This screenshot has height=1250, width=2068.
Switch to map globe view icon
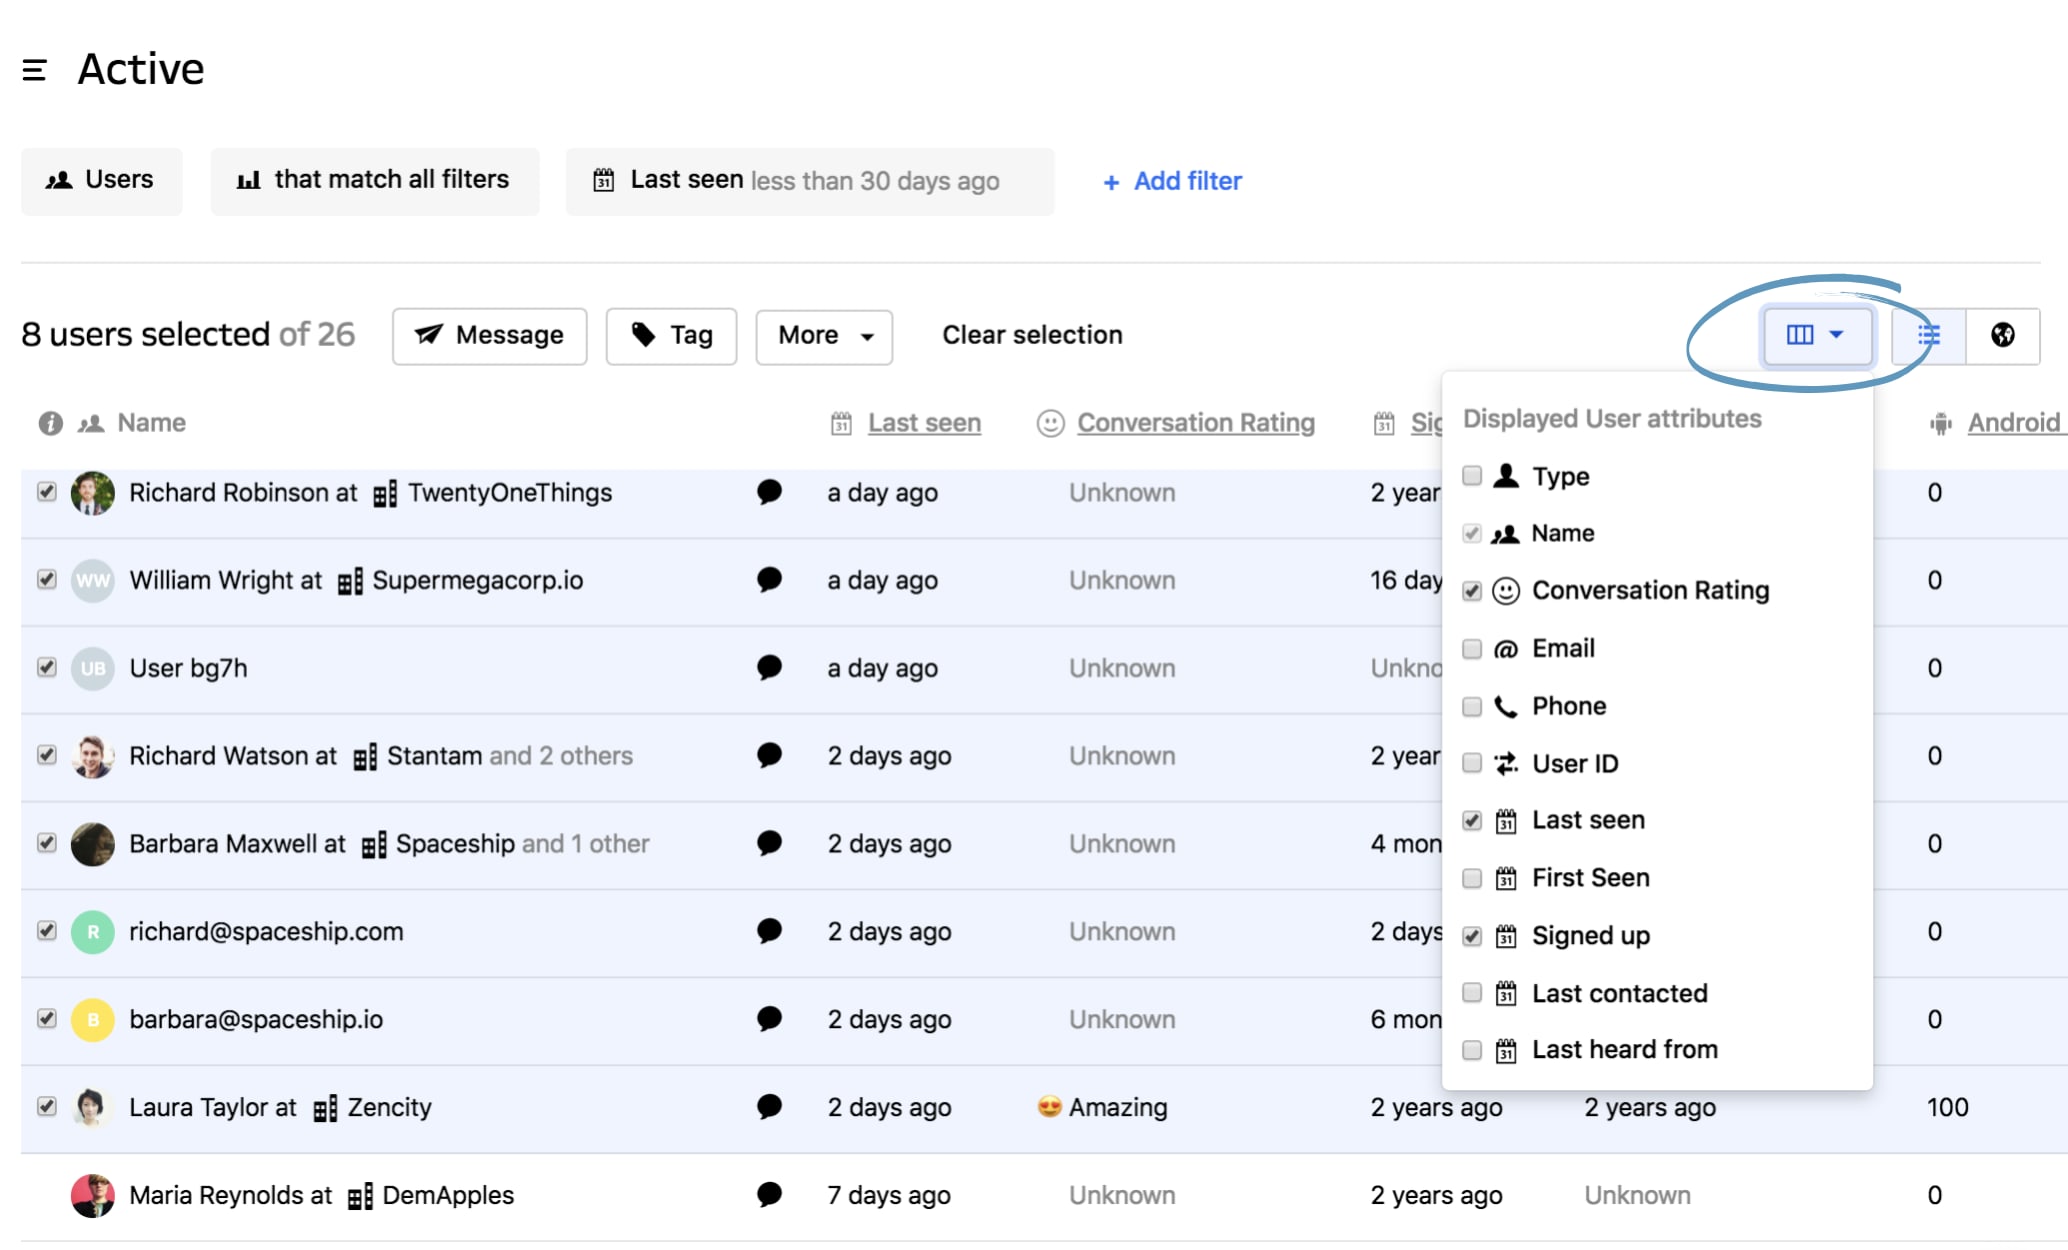click(x=2003, y=335)
